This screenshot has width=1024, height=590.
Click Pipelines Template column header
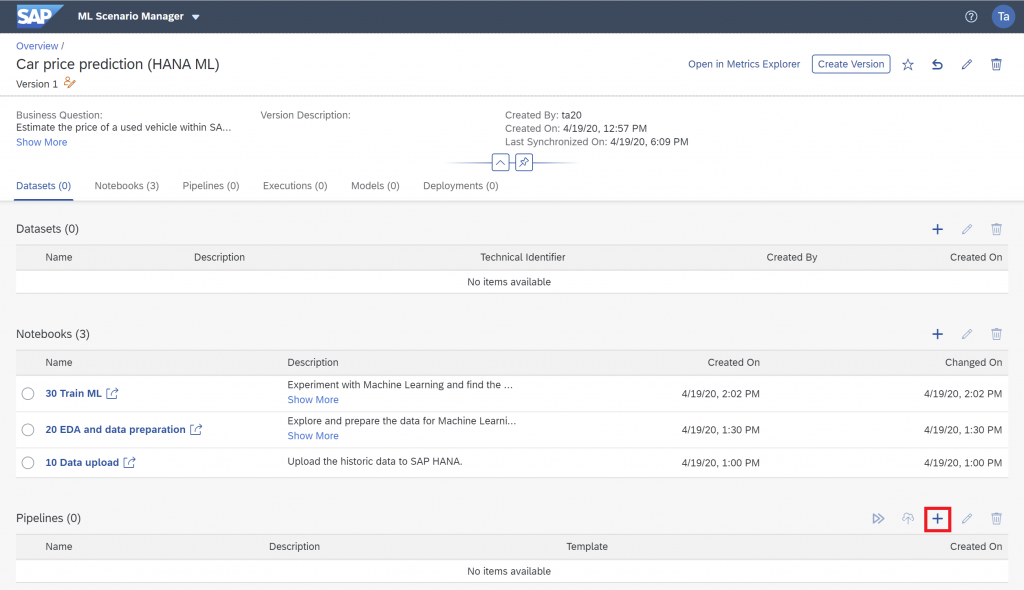tap(587, 546)
